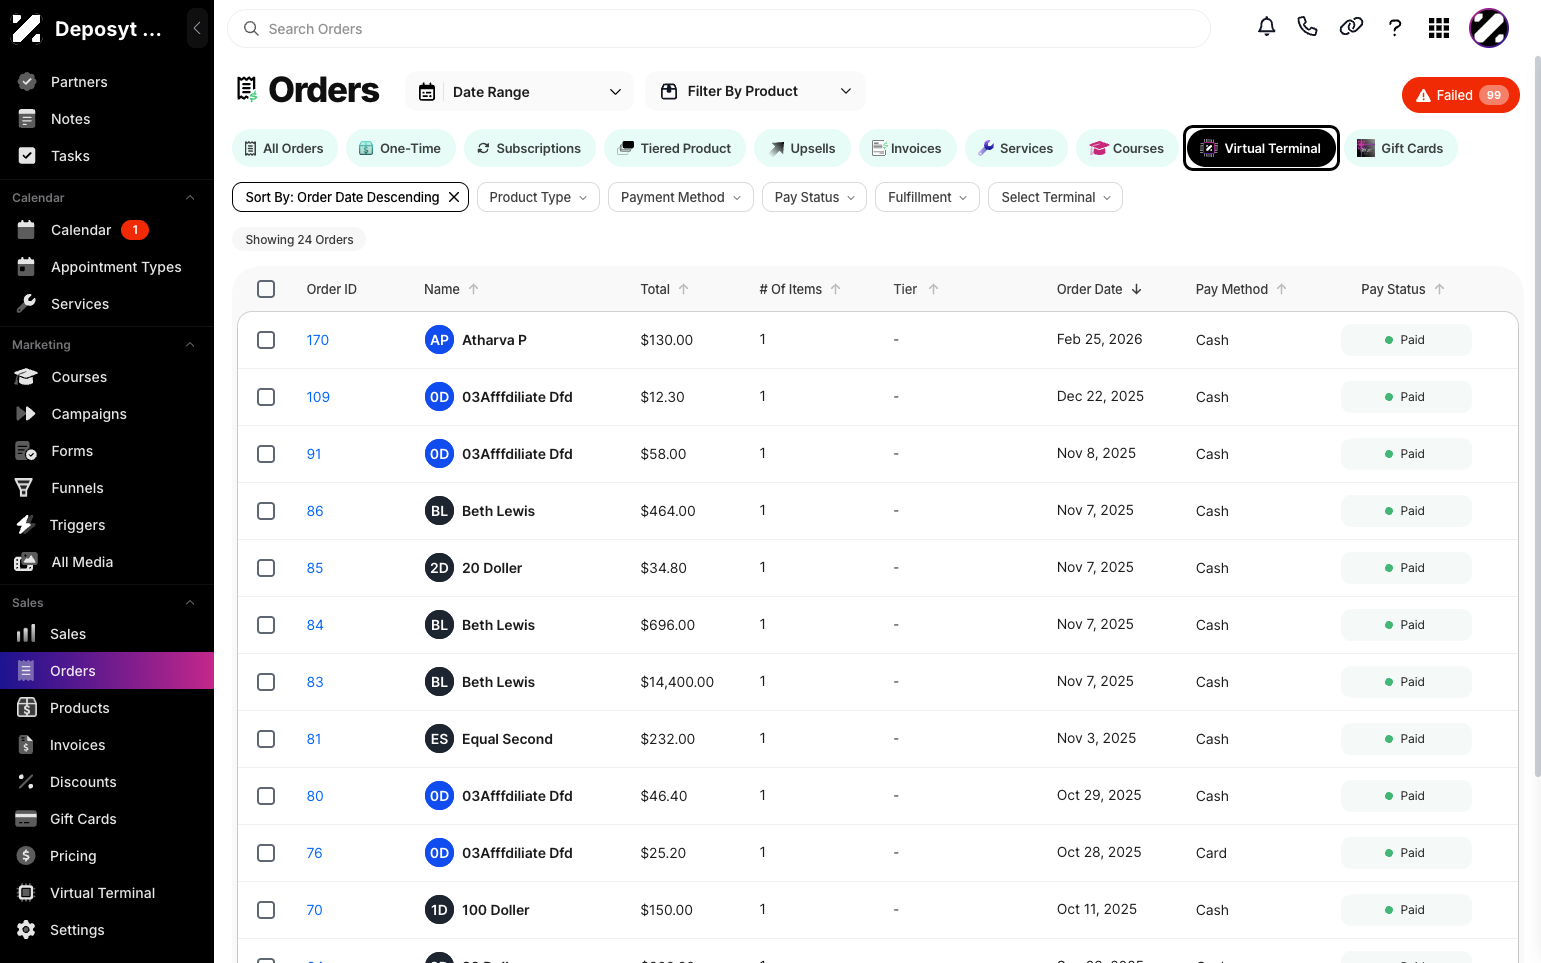Collapse the Marketing sidebar section
Image resolution: width=1541 pixels, height=963 pixels.
point(190,345)
